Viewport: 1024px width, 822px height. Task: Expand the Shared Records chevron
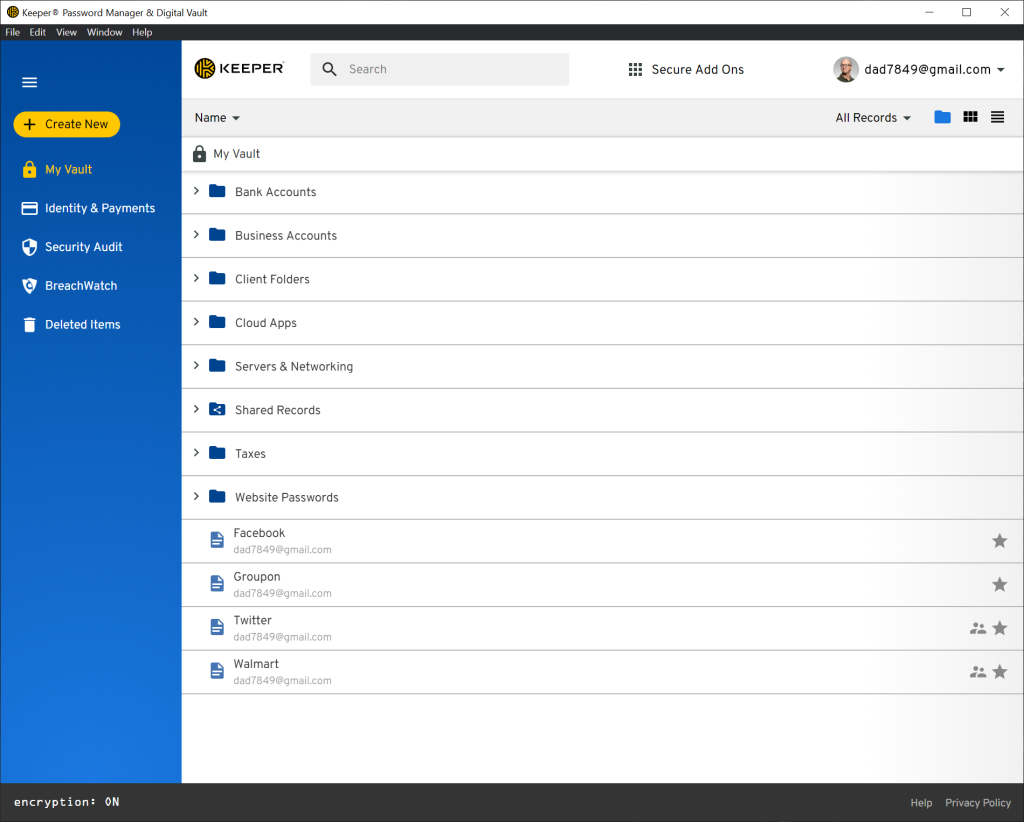(196, 409)
